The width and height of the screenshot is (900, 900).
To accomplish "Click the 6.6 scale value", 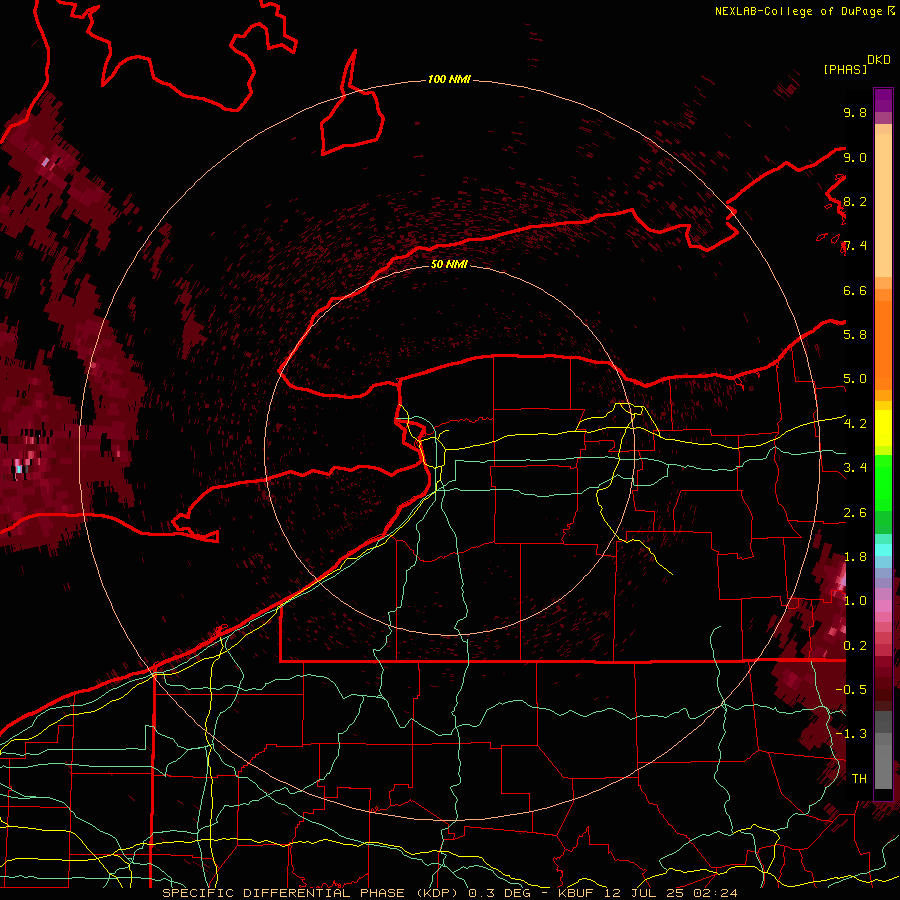I will pyautogui.click(x=855, y=290).
